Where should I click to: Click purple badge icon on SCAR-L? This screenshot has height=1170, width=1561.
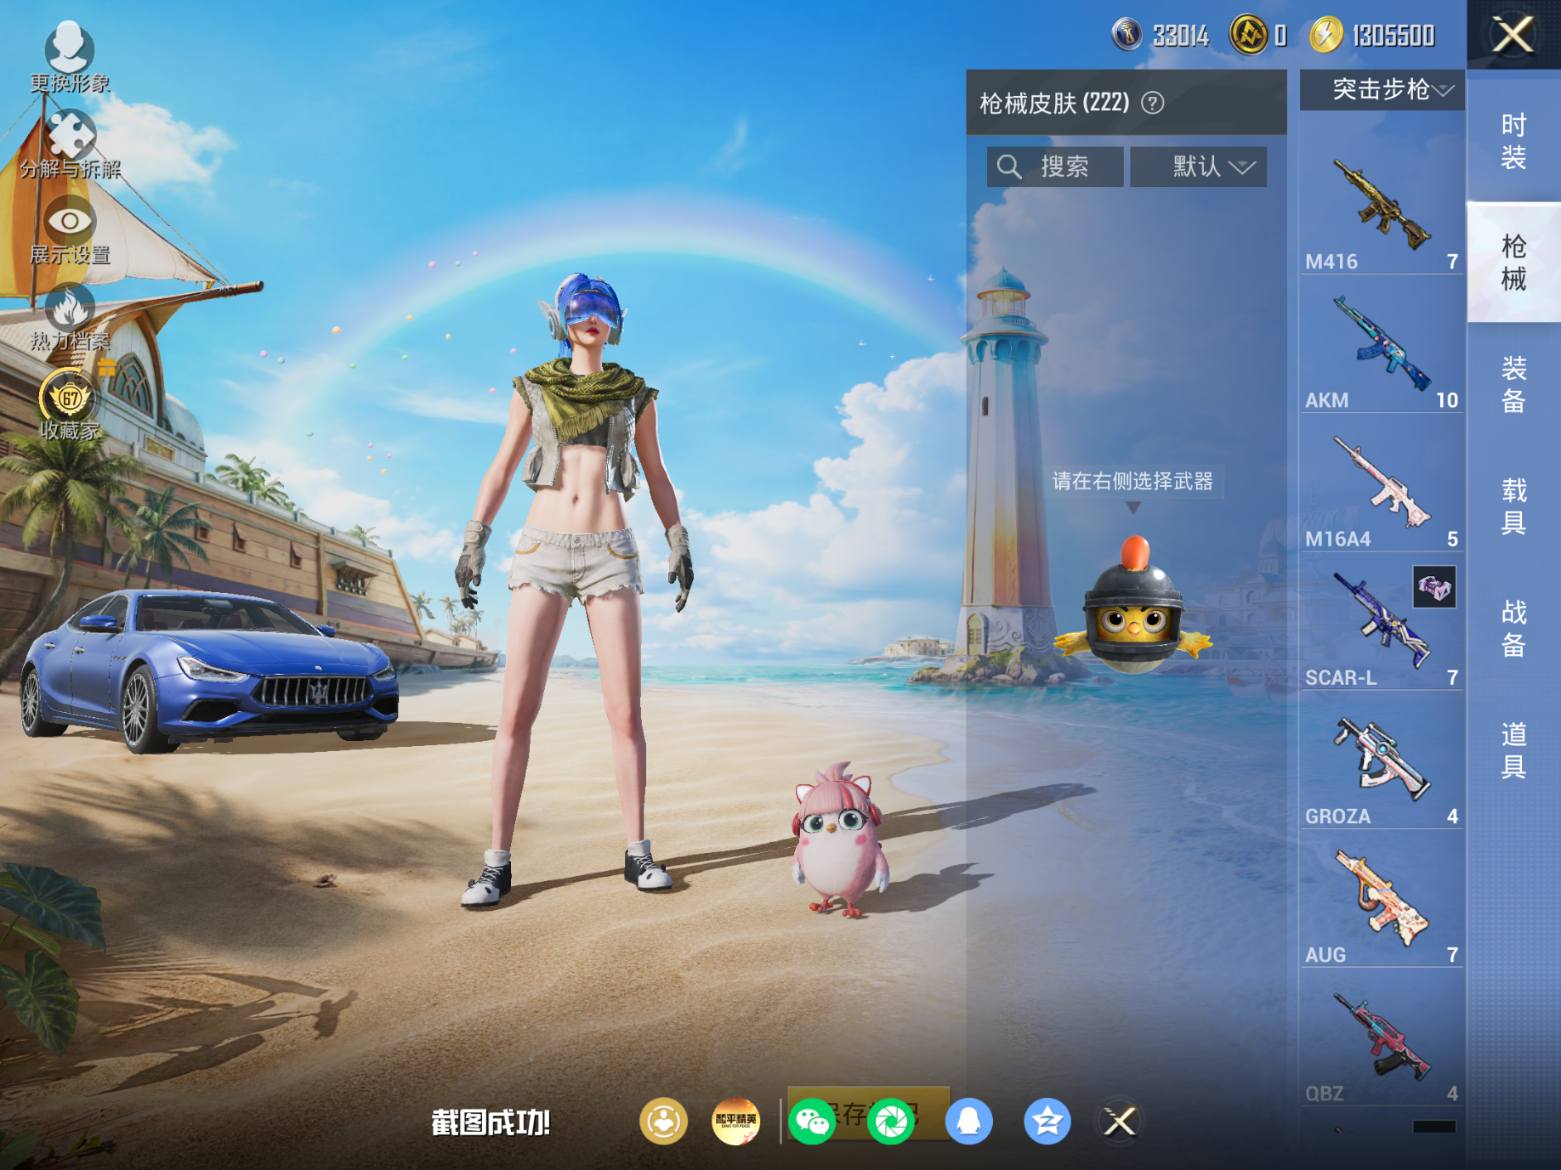click(x=1434, y=587)
